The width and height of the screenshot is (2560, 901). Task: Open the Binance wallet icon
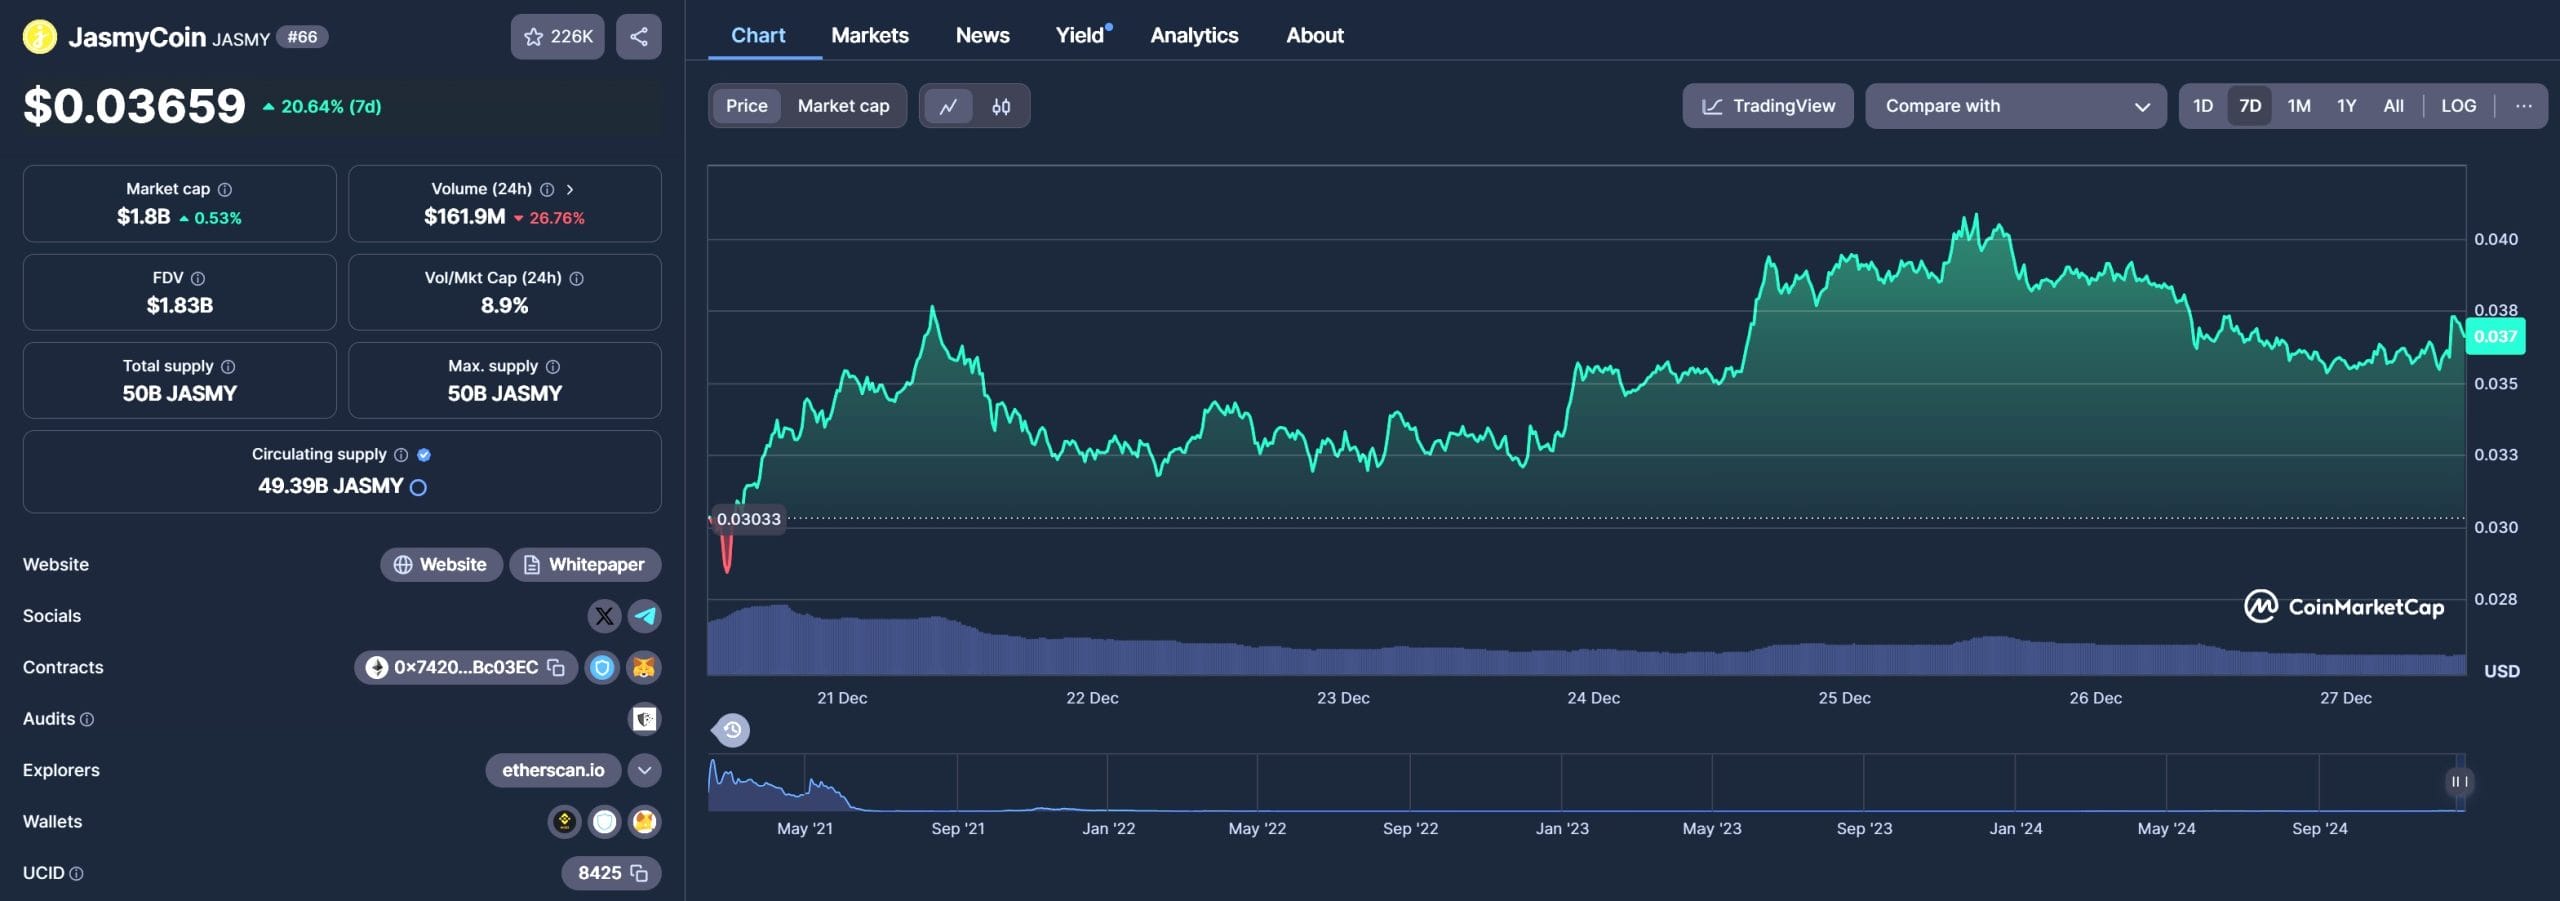click(x=564, y=822)
